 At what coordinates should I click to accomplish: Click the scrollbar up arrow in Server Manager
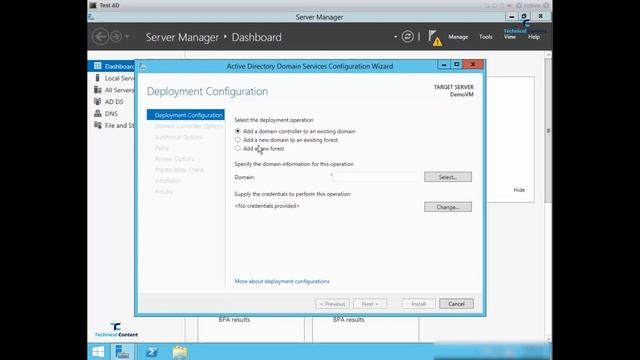point(548,55)
